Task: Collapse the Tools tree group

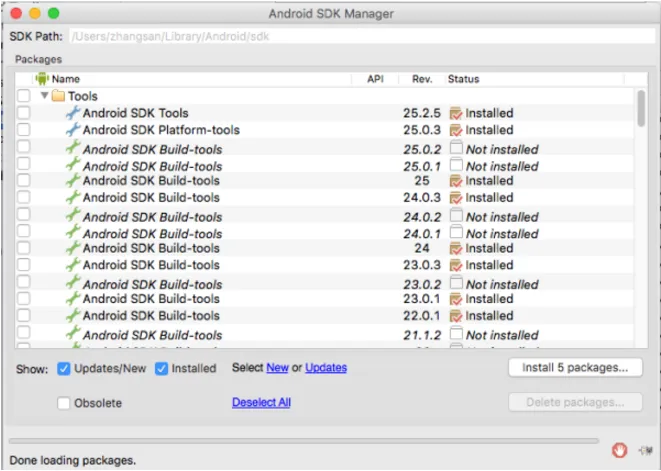Action: coord(44,96)
